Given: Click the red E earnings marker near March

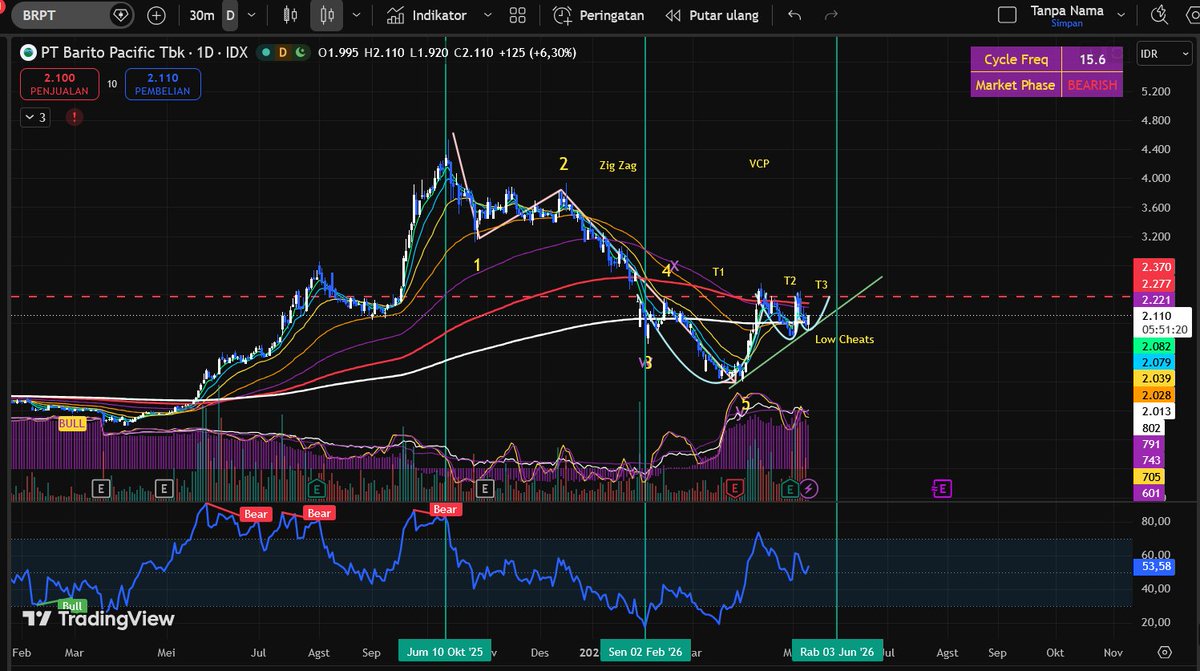Looking at the screenshot, I should tap(735, 488).
